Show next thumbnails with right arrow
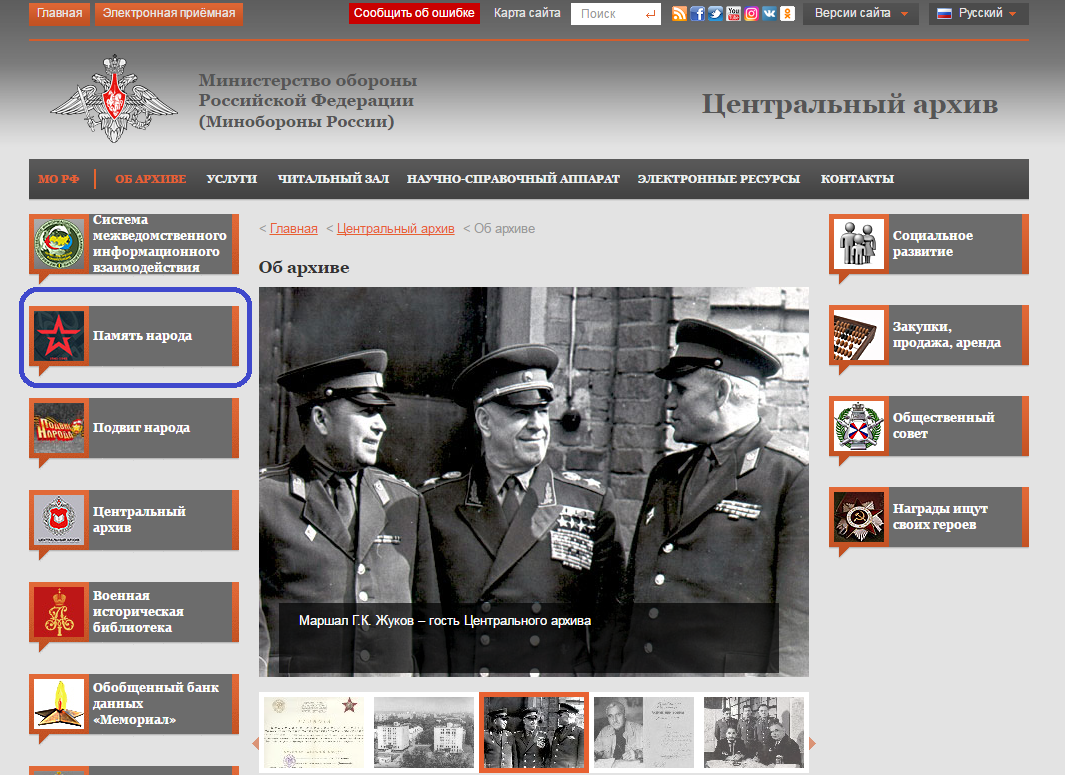 click(812, 744)
